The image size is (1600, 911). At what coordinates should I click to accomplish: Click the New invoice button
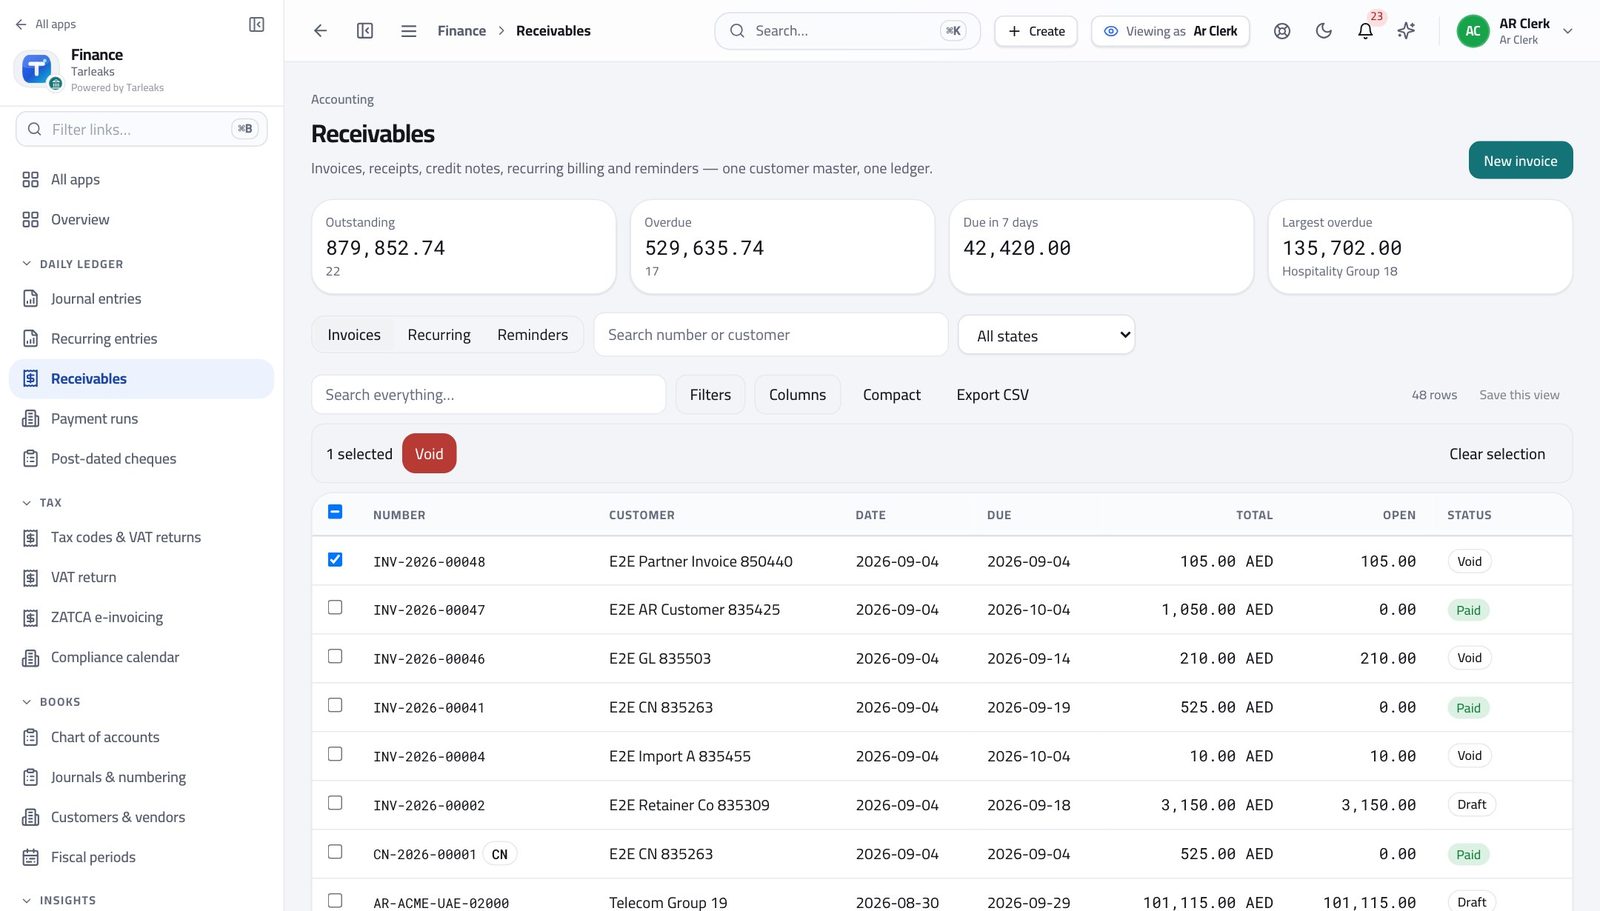point(1520,161)
